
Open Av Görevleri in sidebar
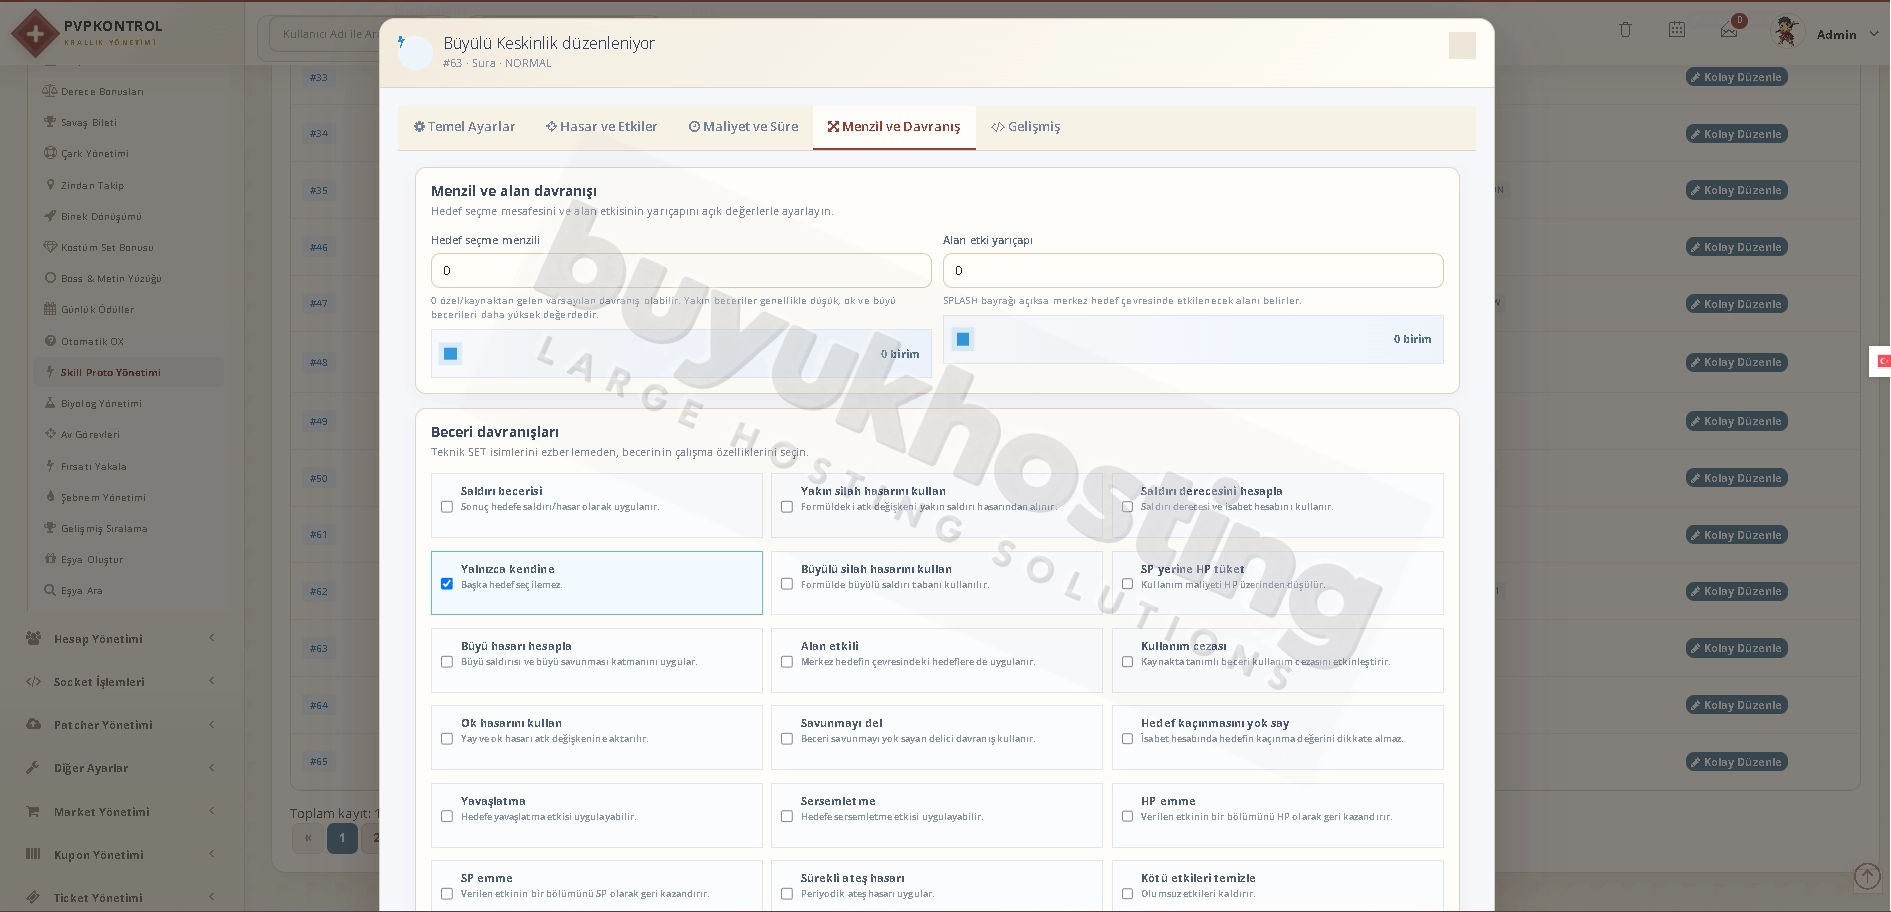pos(90,435)
